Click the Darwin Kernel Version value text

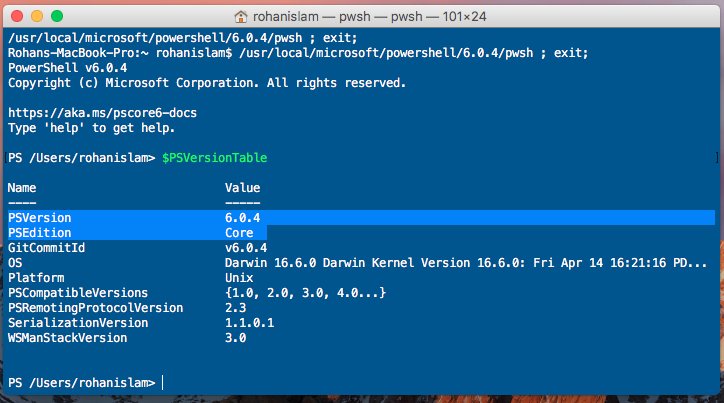pos(466,263)
